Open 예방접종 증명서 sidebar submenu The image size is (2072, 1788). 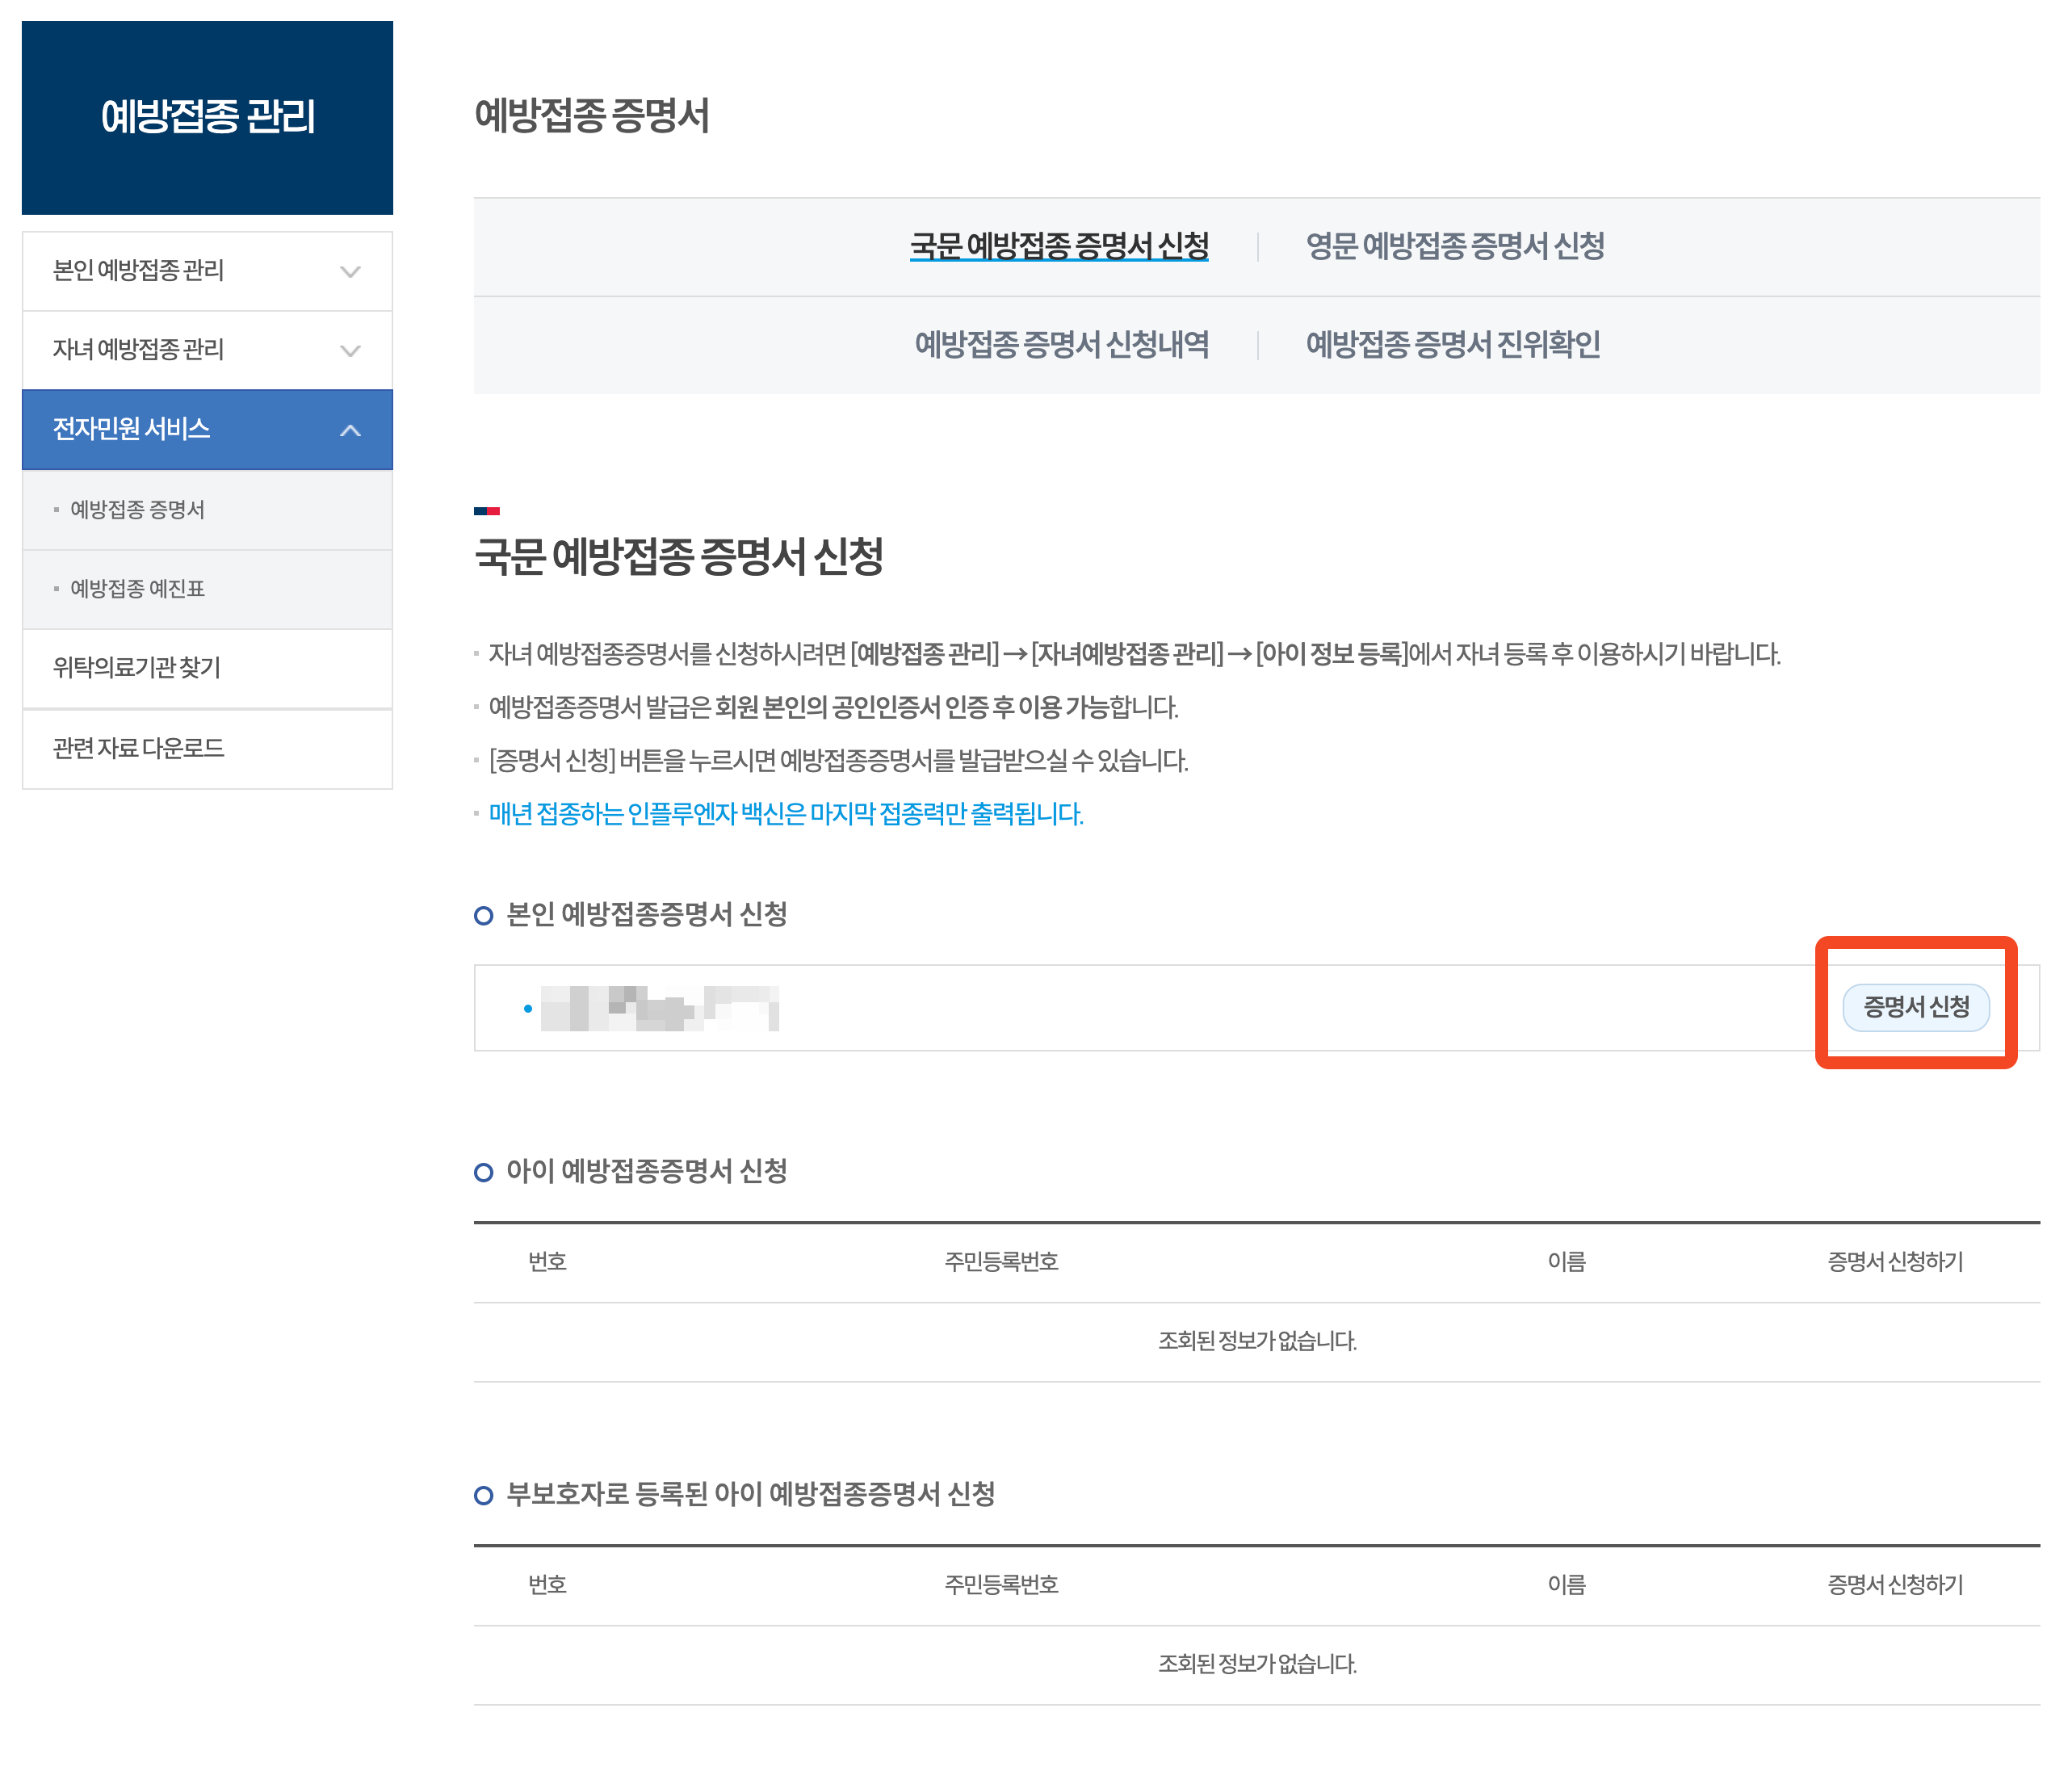[137, 510]
